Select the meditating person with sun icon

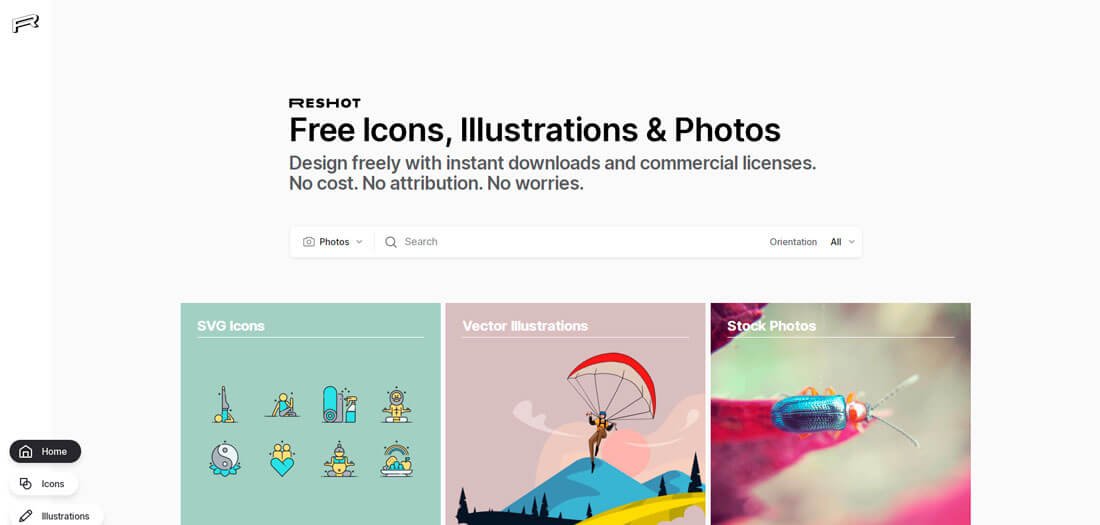click(396, 404)
